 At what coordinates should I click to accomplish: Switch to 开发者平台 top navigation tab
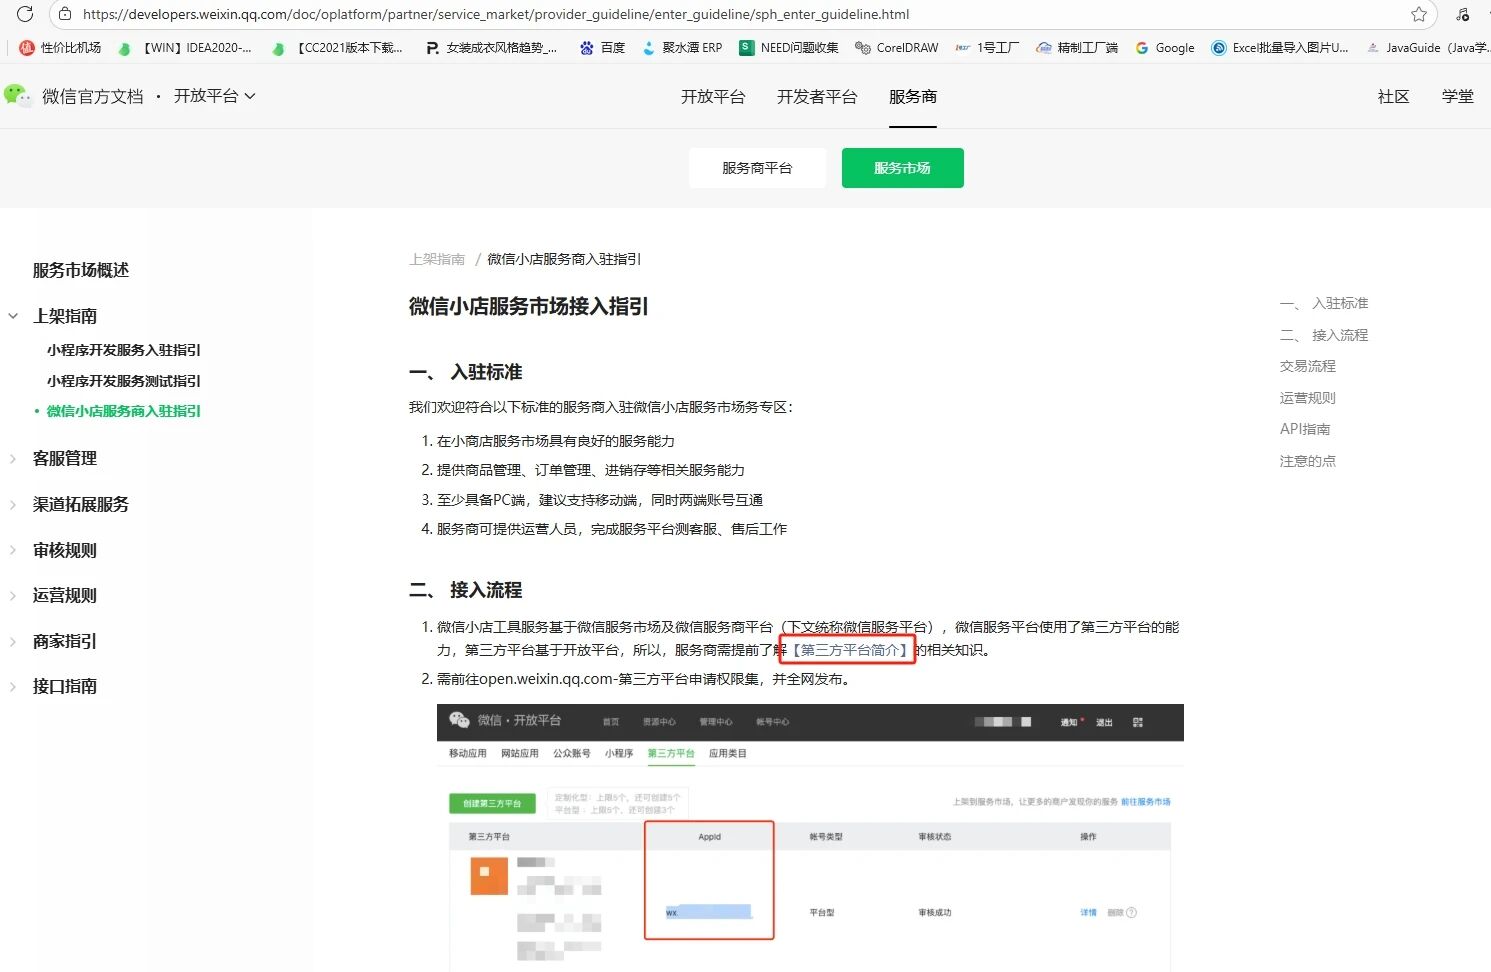pos(817,97)
